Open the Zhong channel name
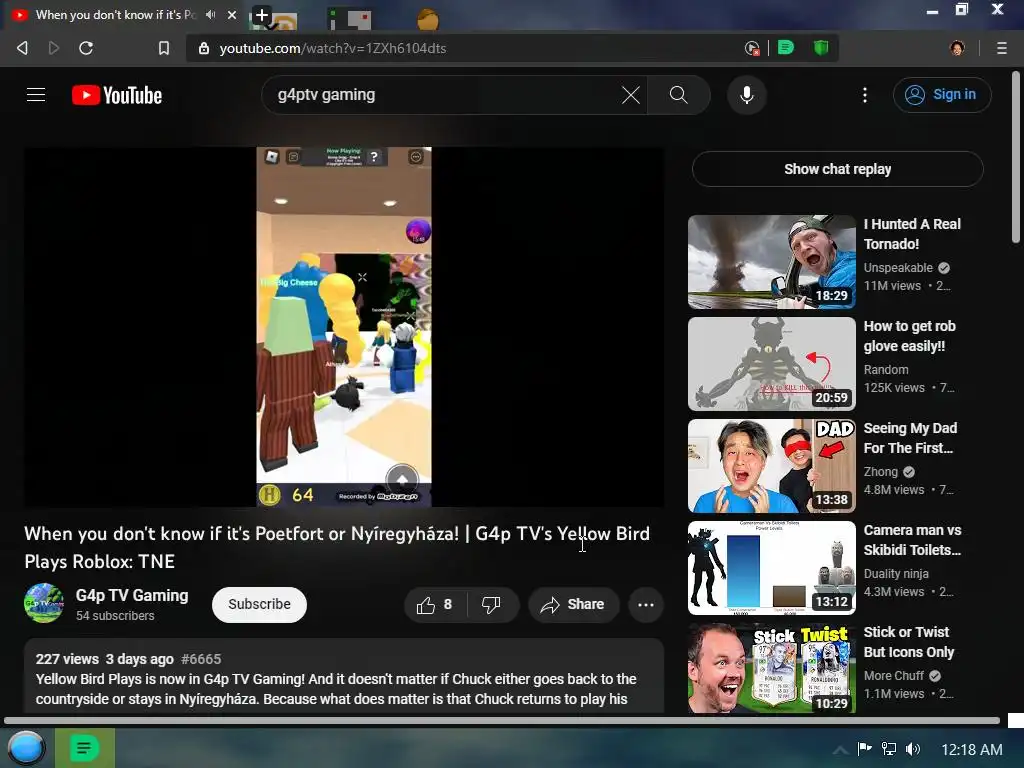1024x768 pixels. tap(880, 472)
